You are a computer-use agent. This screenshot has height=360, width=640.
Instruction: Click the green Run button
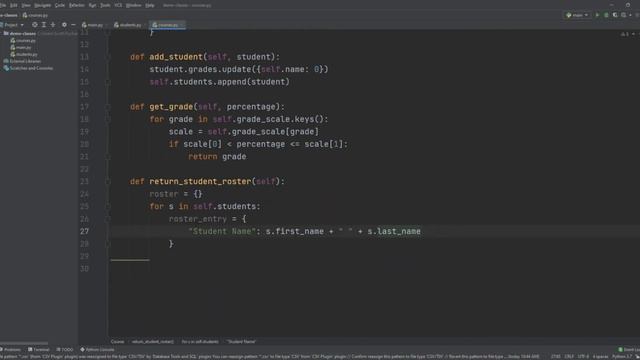(x=597, y=15)
